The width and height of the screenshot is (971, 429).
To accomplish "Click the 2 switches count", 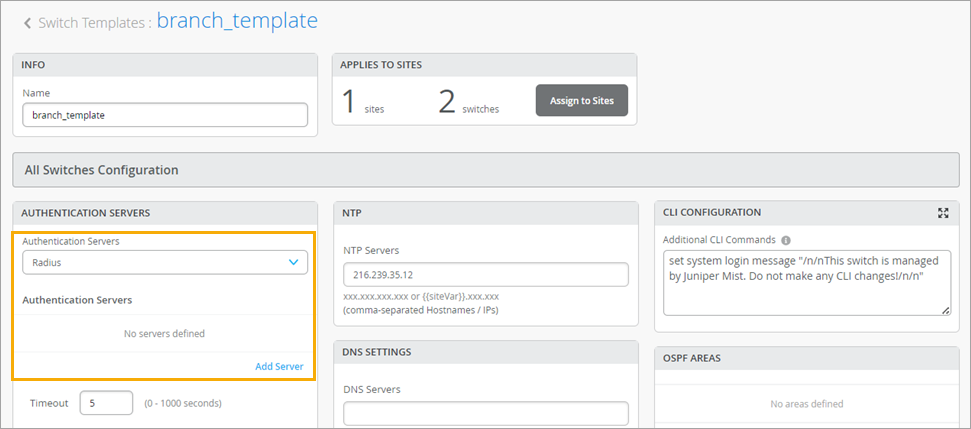I will click(447, 101).
